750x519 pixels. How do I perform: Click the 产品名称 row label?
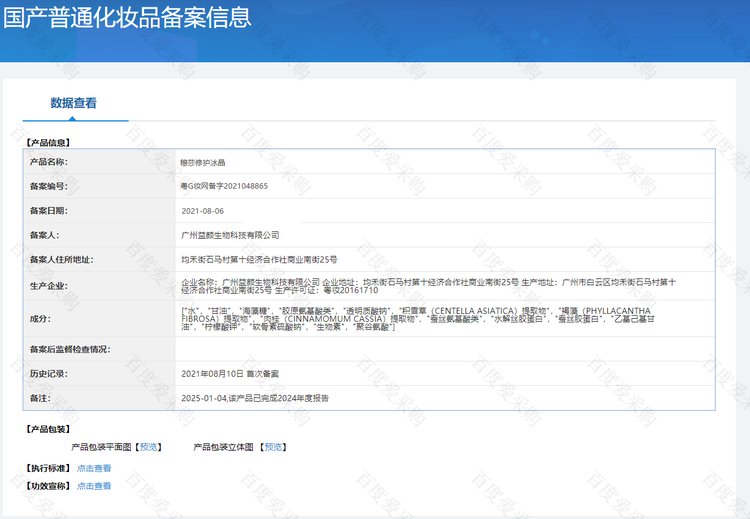[49, 162]
